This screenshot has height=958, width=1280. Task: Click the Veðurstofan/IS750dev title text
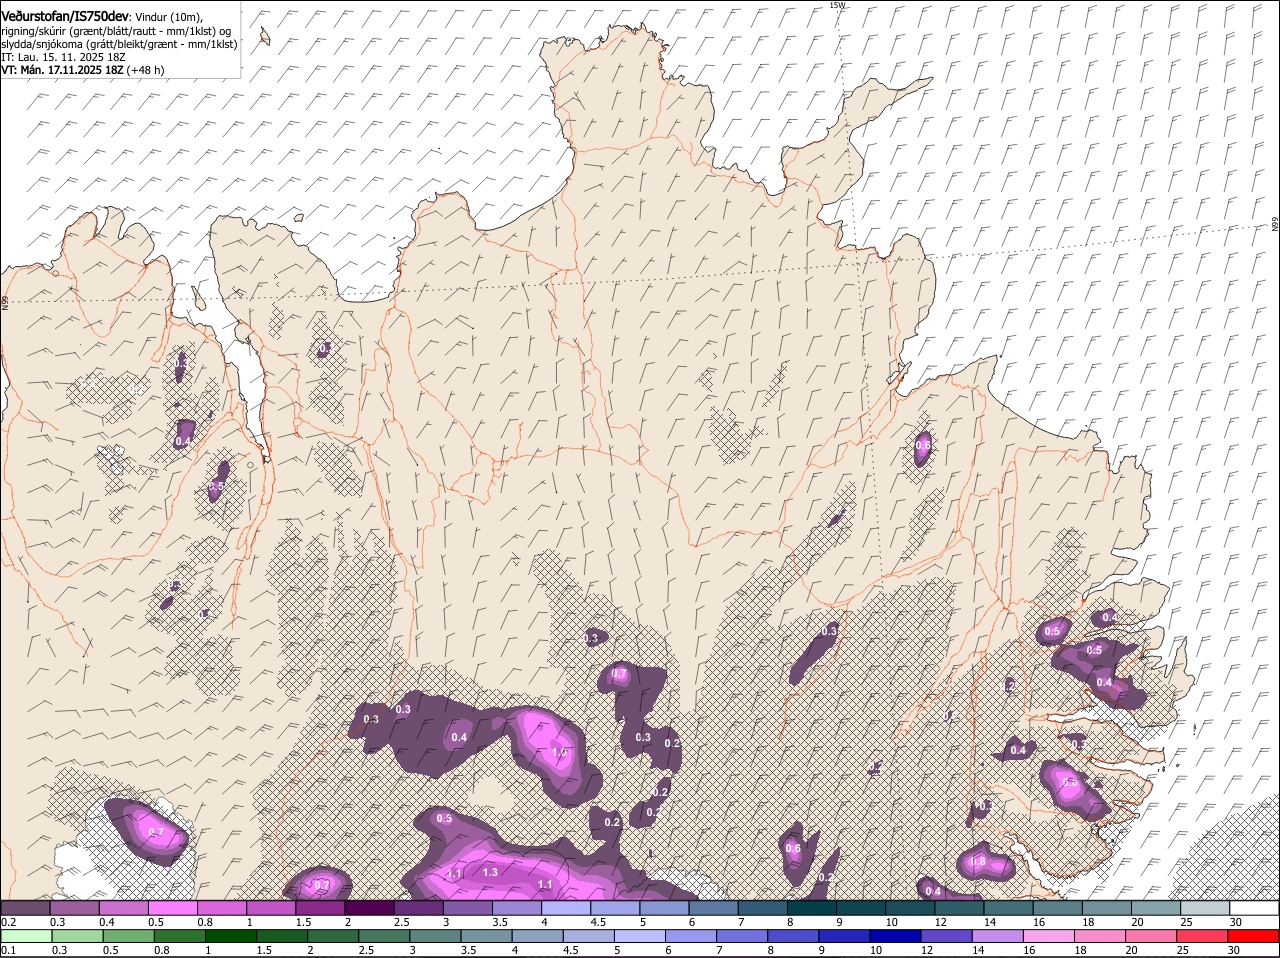pos(65,16)
